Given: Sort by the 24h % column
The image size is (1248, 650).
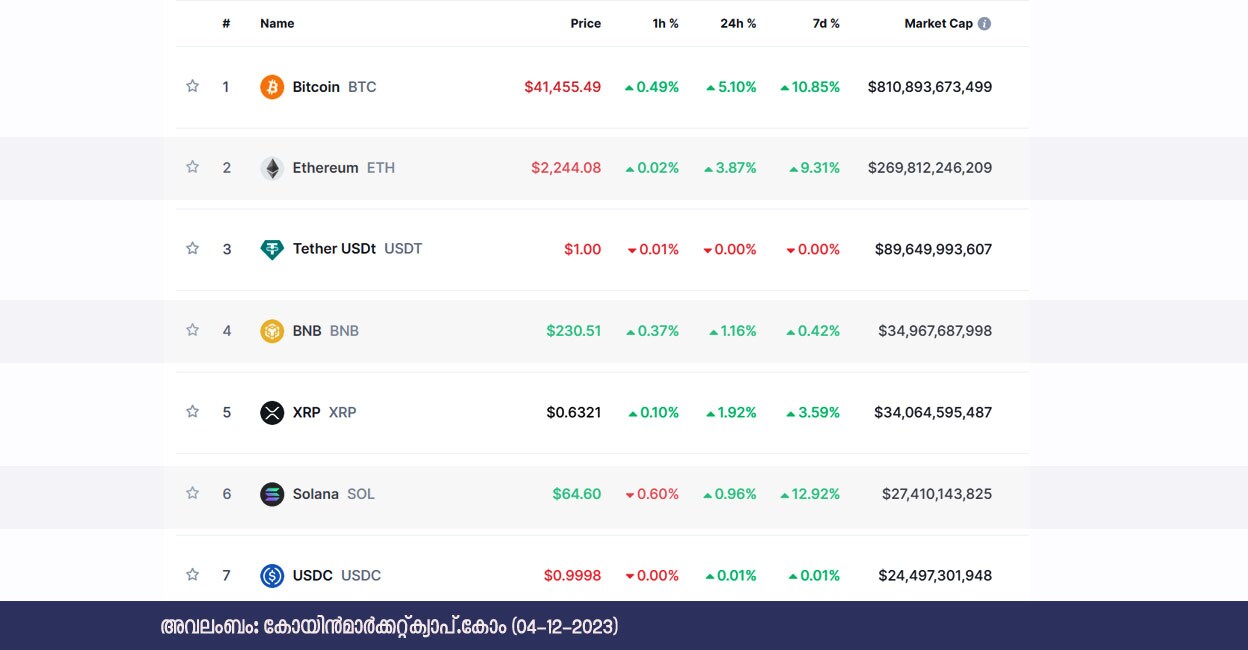Looking at the screenshot, I should click(738, 24).
